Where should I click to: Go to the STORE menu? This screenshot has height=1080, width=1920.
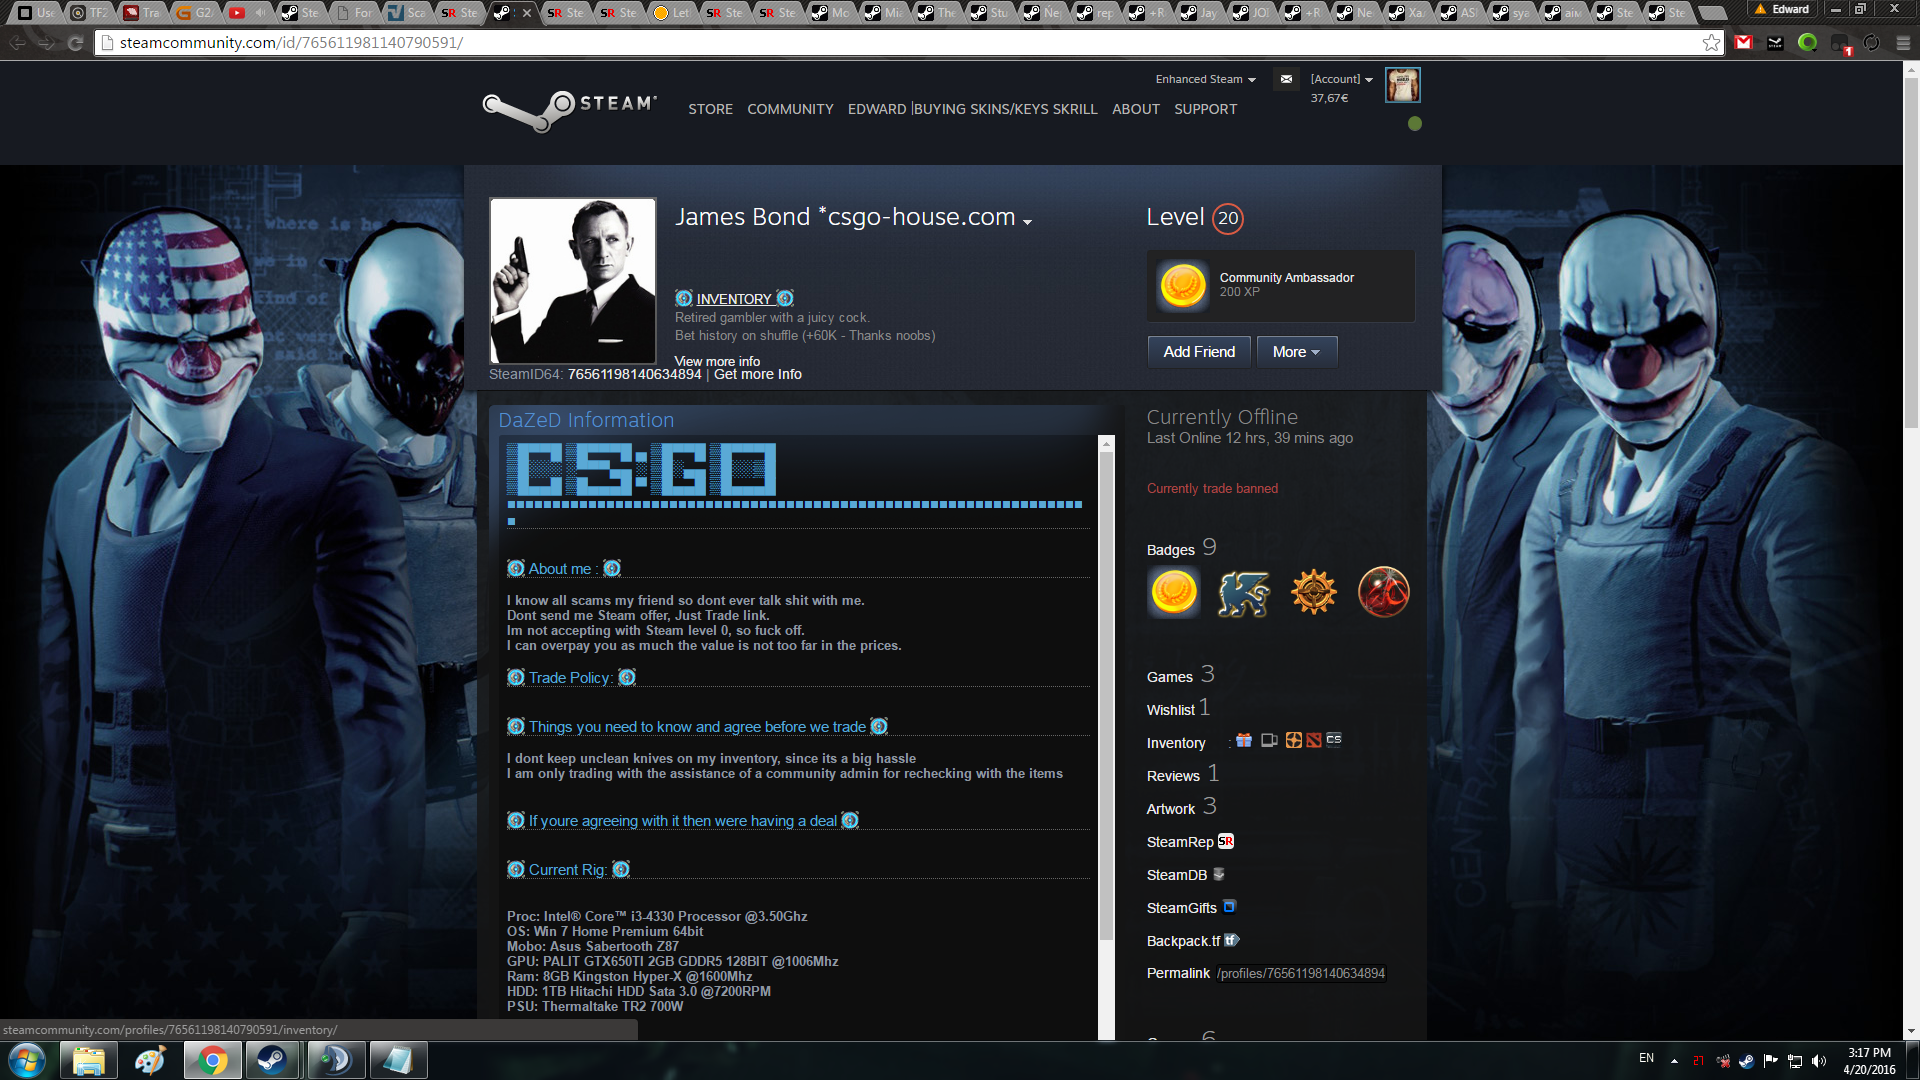click(x=710, y=109)
